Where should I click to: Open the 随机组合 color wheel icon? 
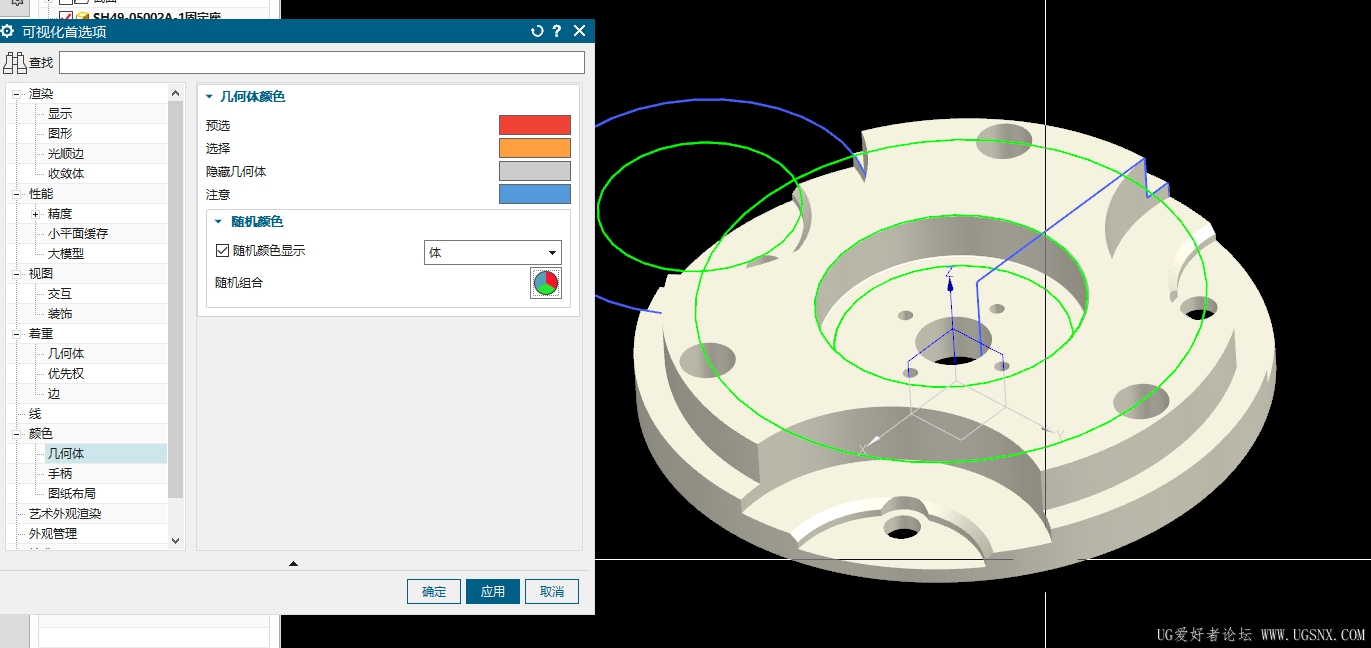[545, 283]
